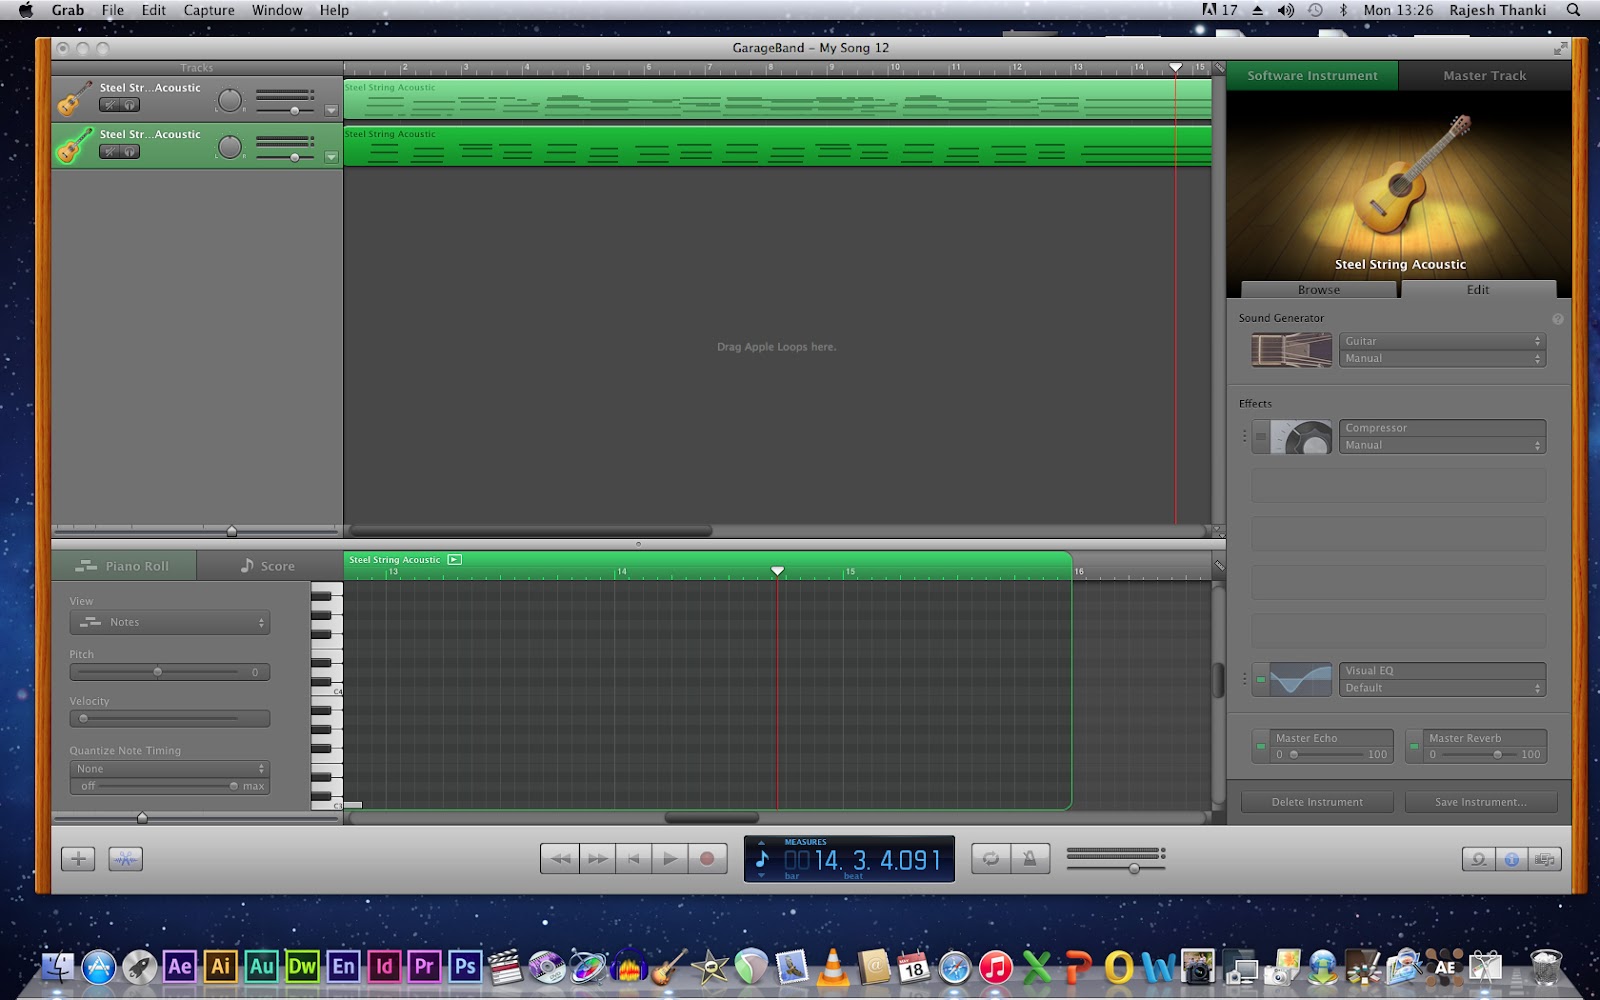Open the media browser
This screenshot has width=1600, height=1000.
tap(1545, 859)
